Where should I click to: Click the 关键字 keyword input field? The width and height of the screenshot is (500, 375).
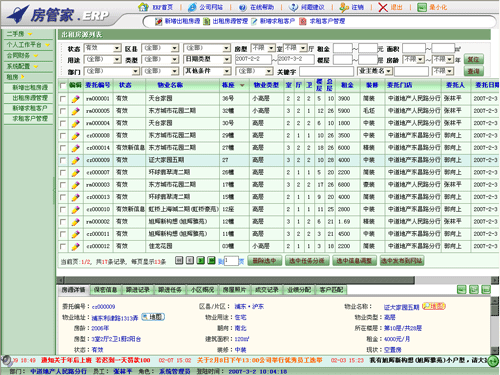point(326,71)
